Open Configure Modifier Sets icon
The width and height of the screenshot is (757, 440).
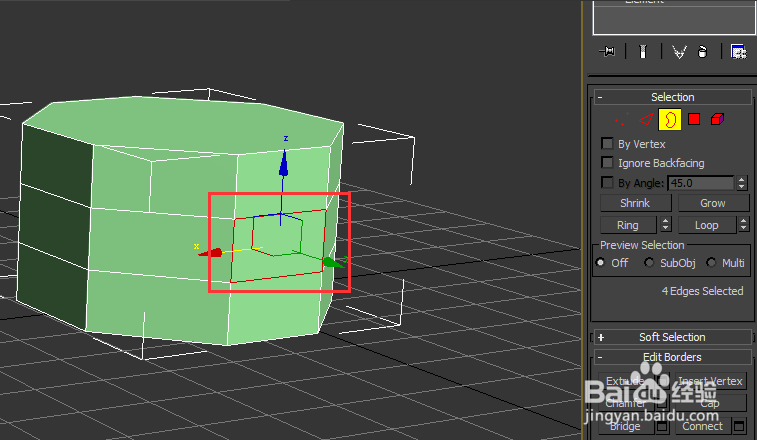(x=738, y=51)
